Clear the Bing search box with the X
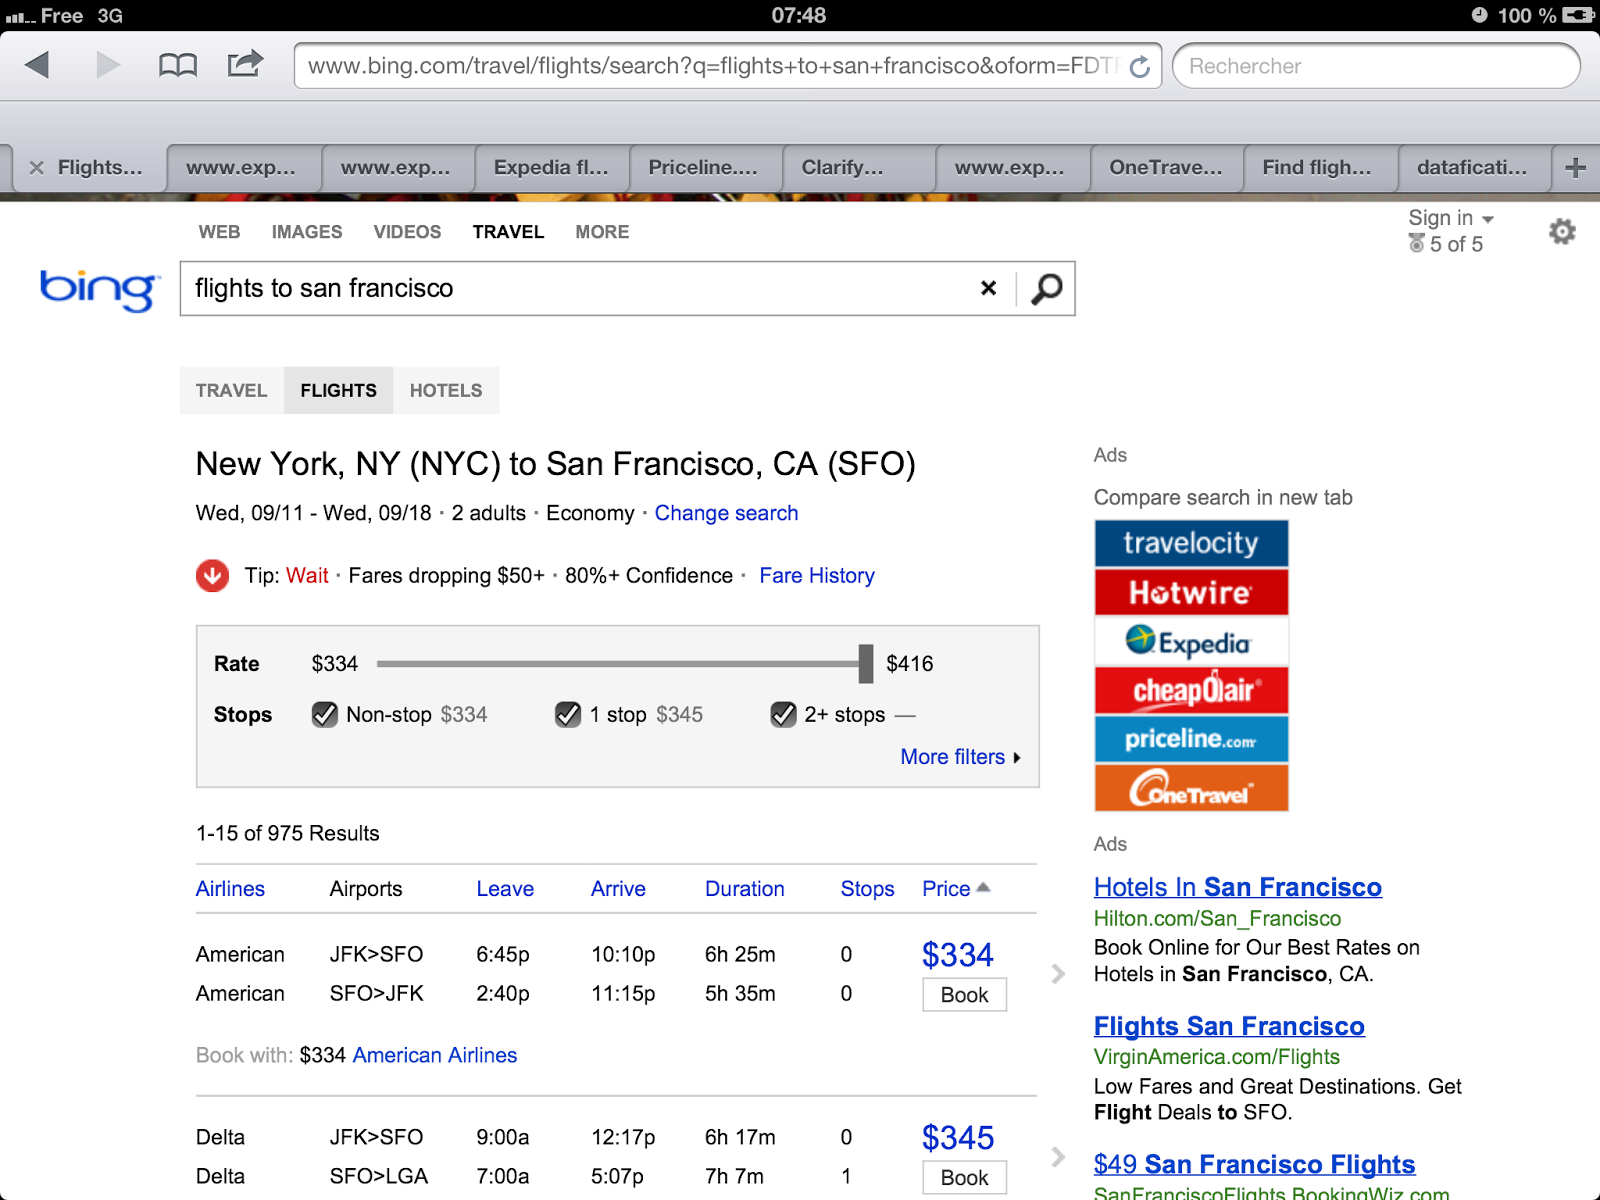This screenshot has height=1200, width=1600. point(989,288)
